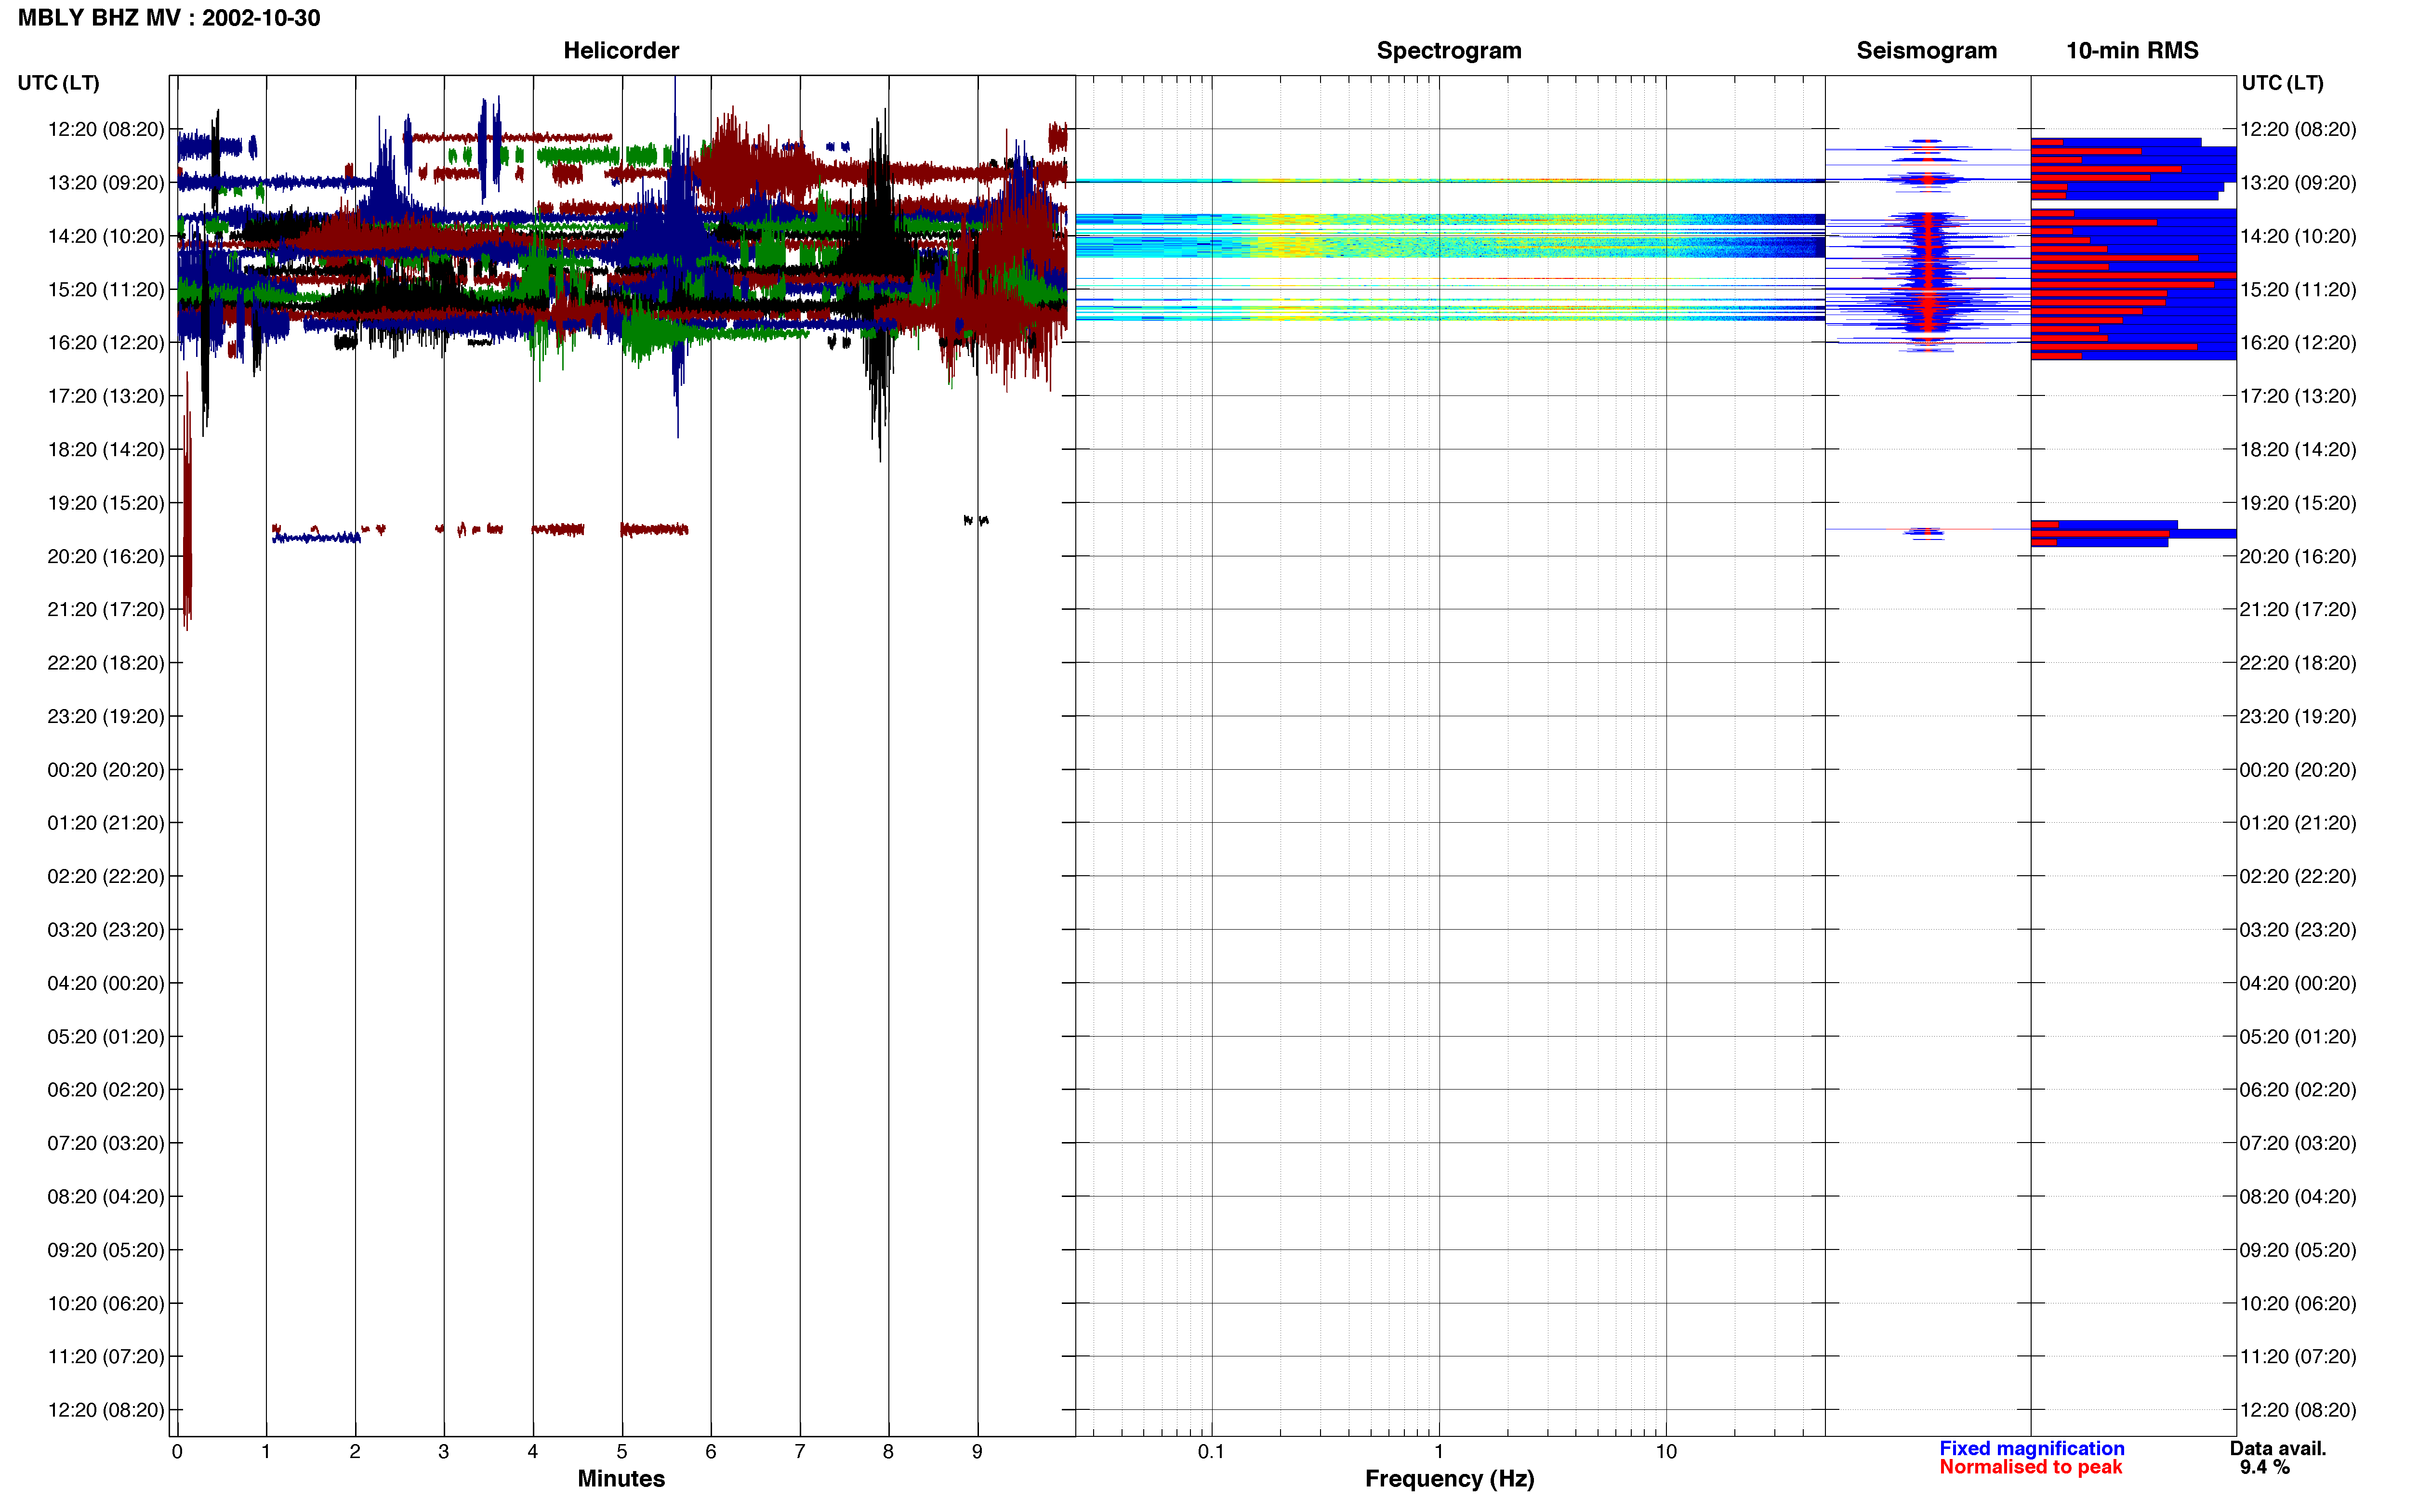Click left time label '20:20 (16:20)'
The image size is (2418, 1512).
click(x=106, y=556)
